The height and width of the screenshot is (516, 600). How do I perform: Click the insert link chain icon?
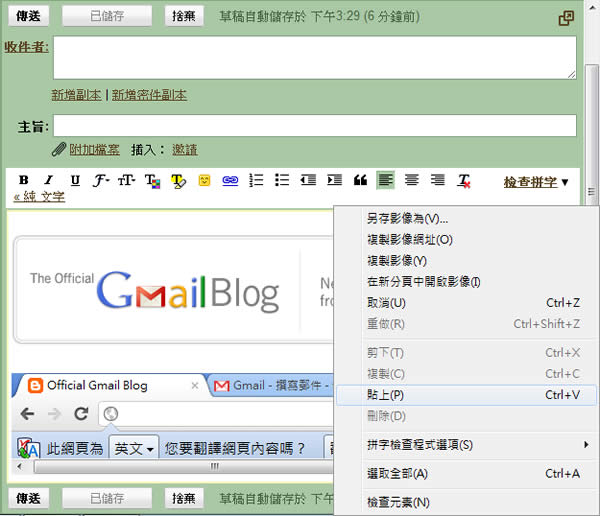[230, 181]
